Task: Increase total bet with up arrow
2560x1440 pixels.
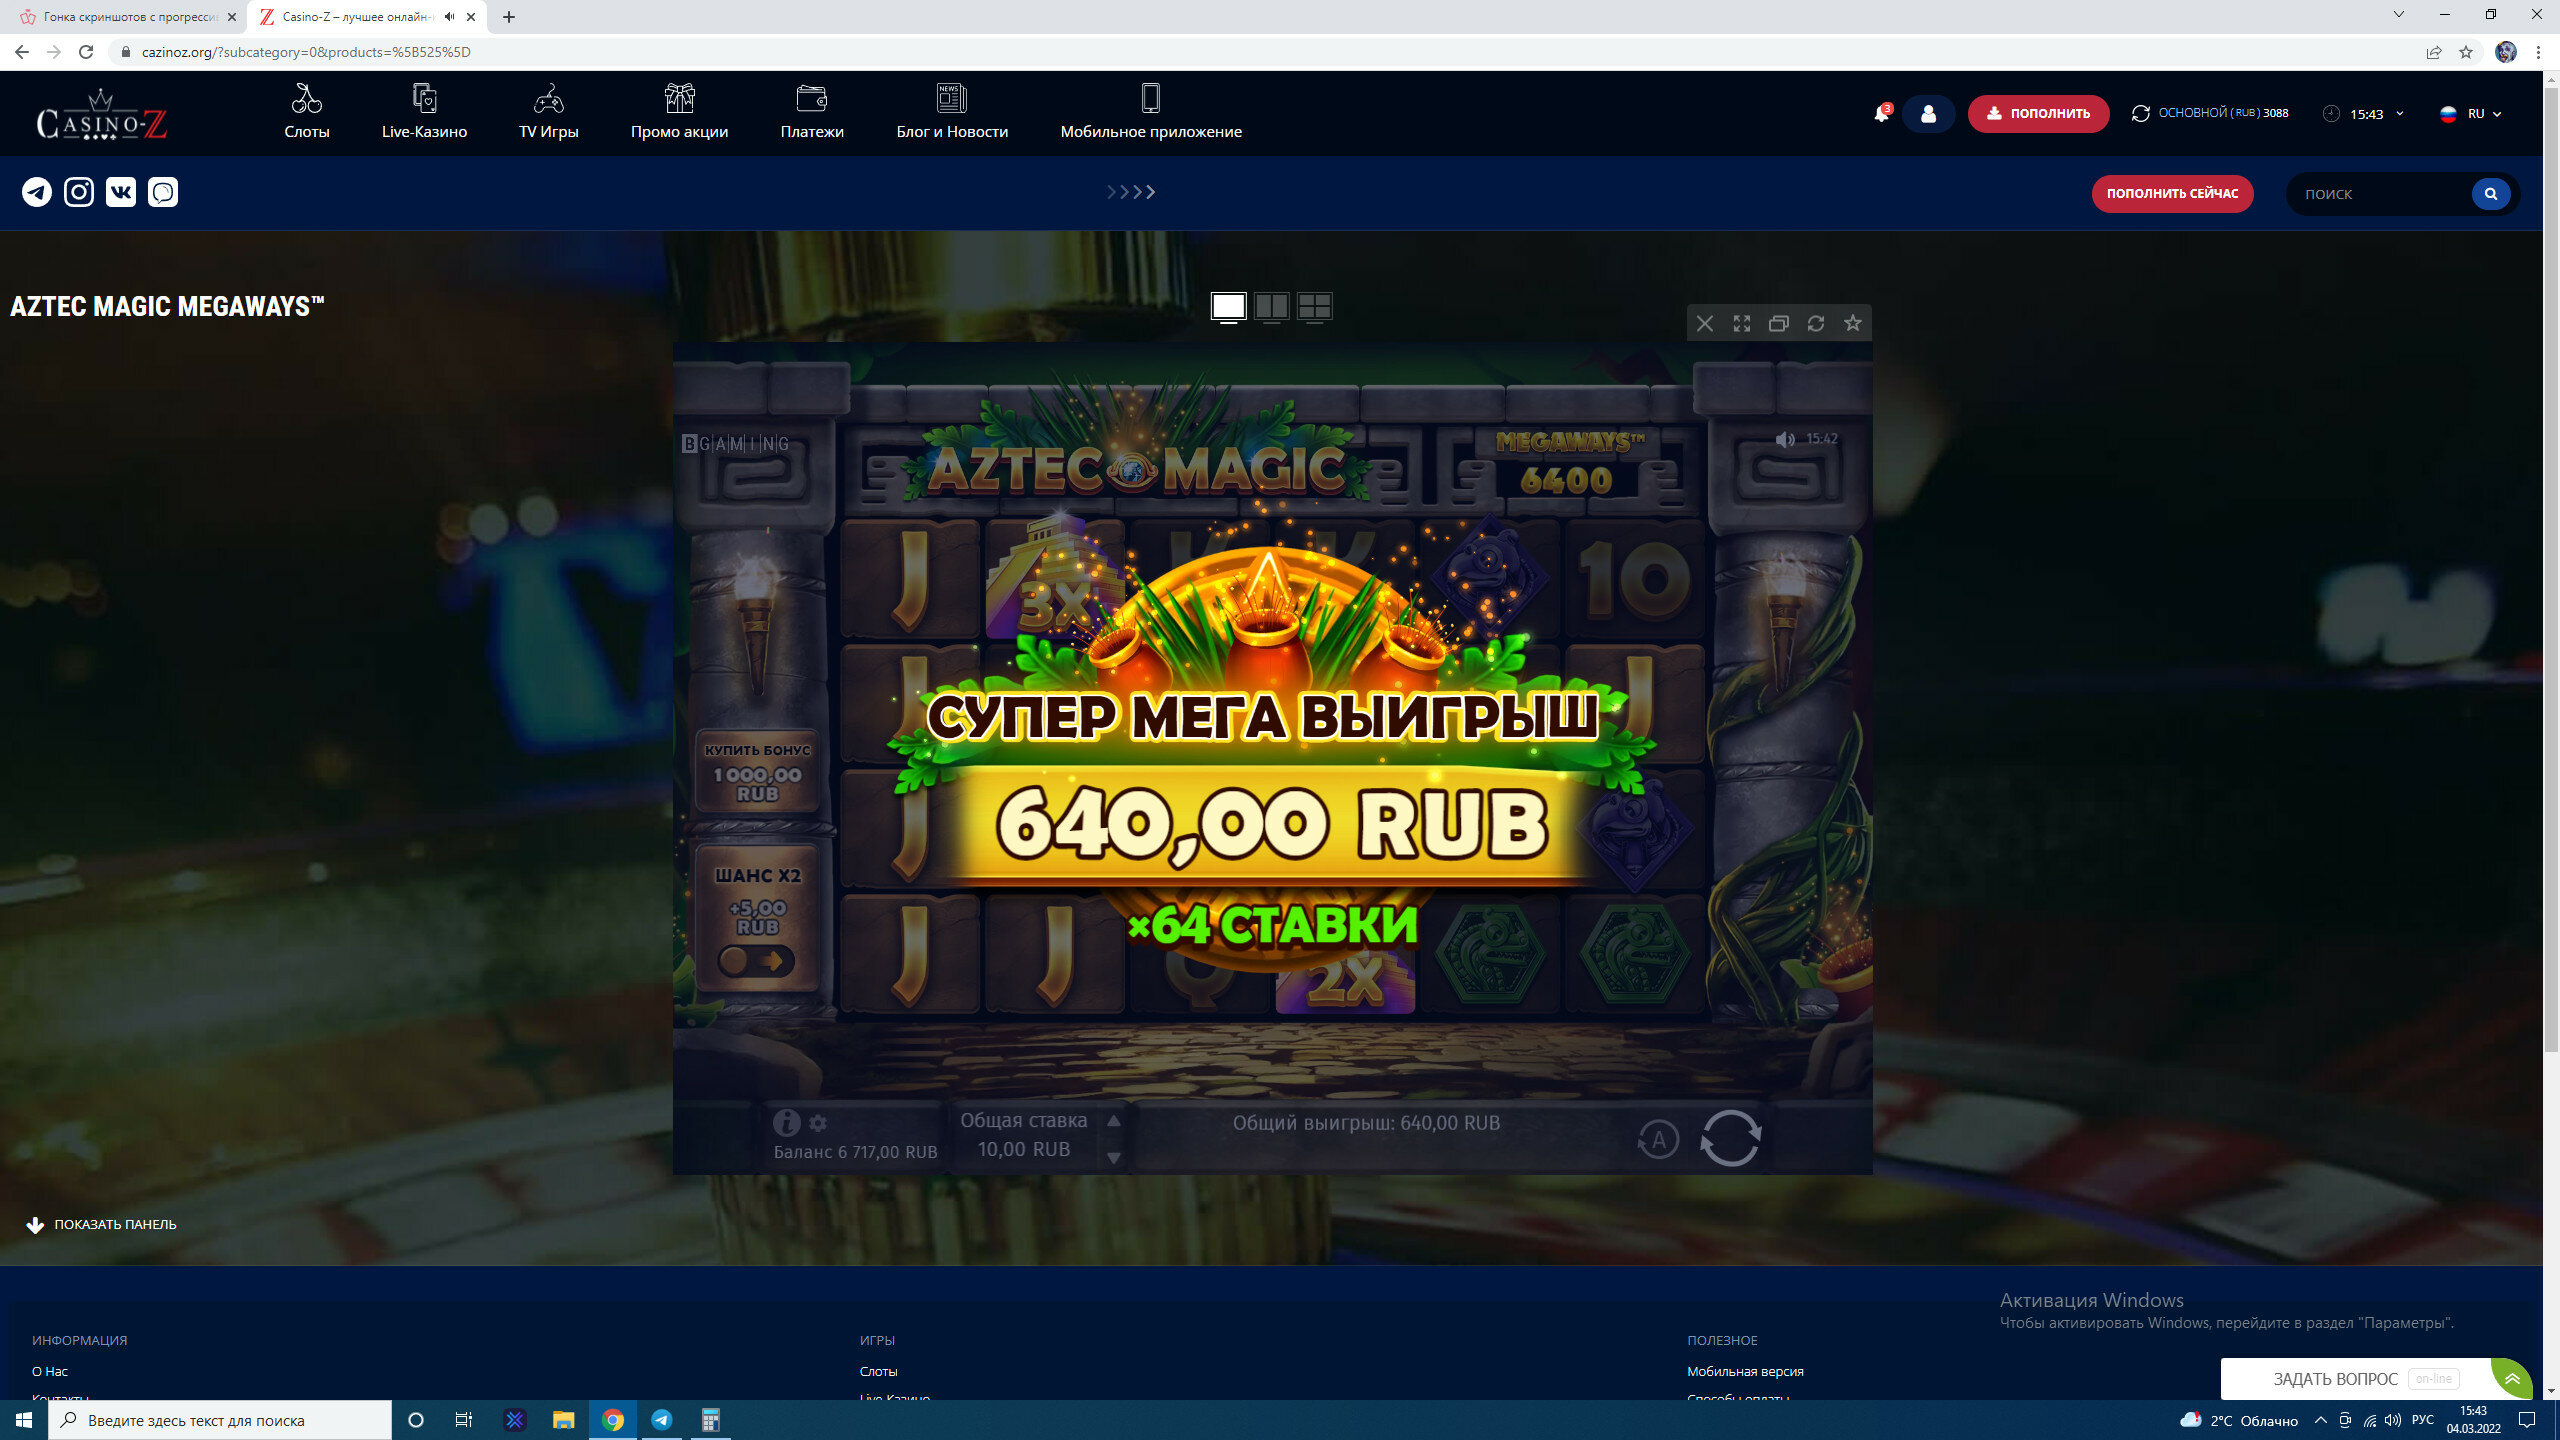Action: [x=1113, y=1121]
